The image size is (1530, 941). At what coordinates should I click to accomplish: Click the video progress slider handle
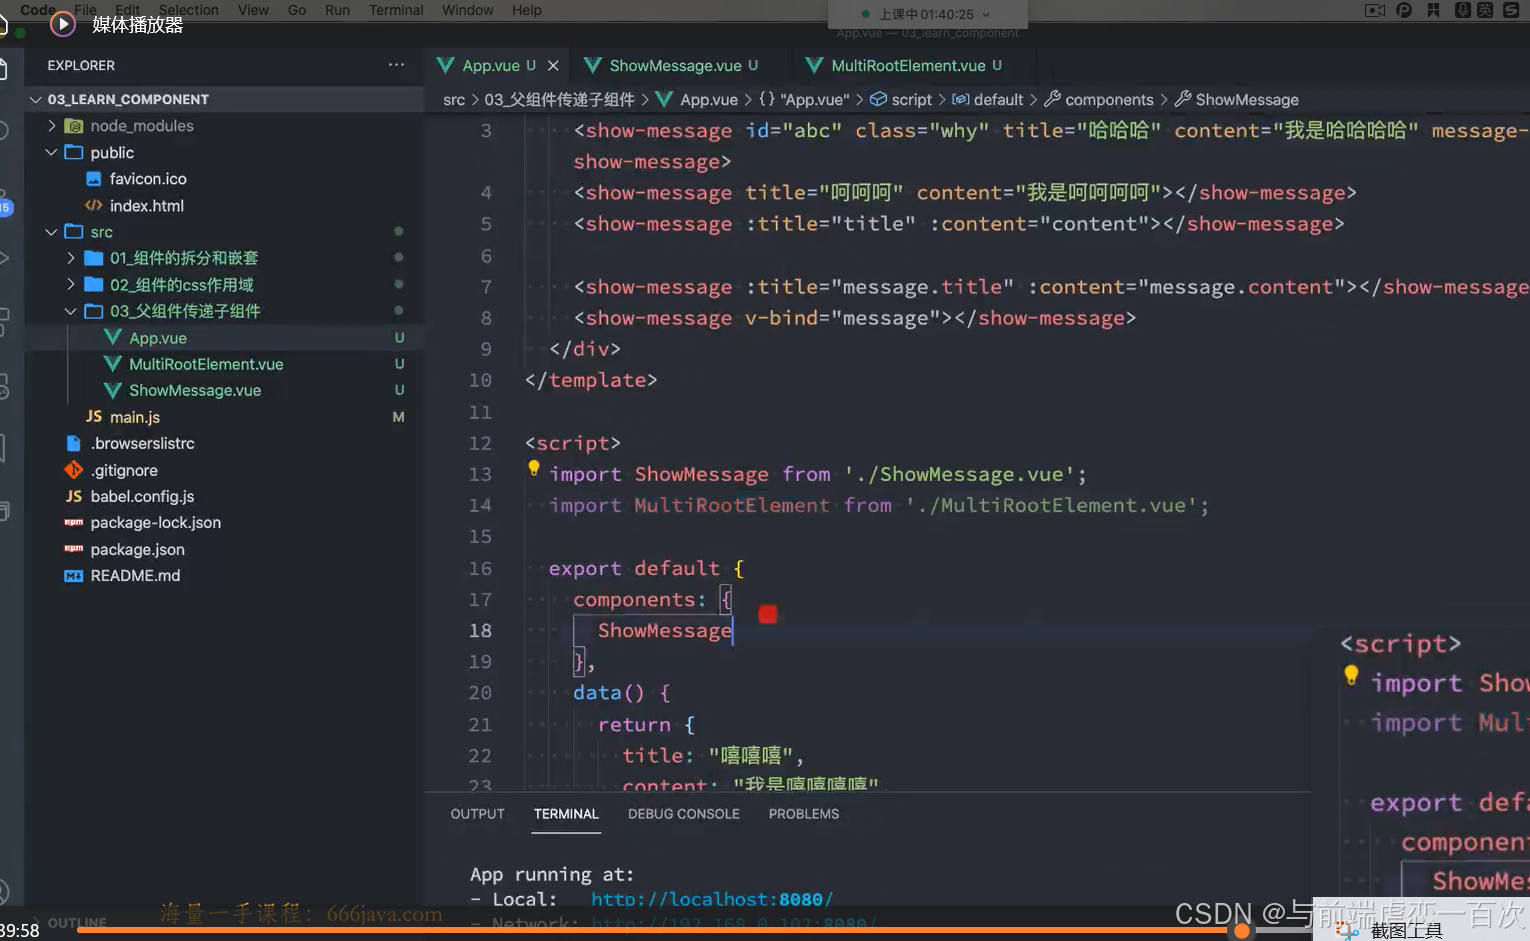1241,930
